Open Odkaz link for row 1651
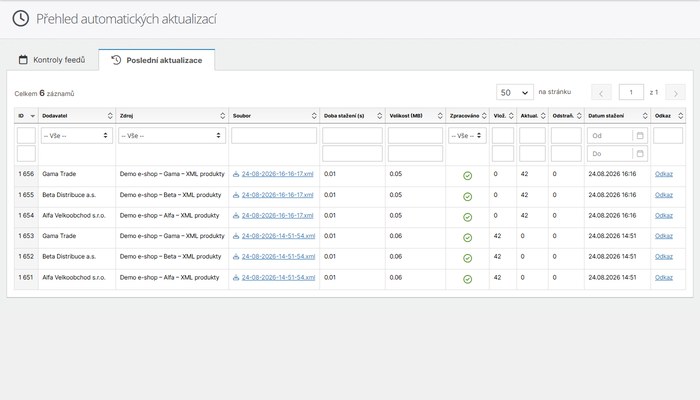Viewport: 700px width, 400px height. coord(664,277)
